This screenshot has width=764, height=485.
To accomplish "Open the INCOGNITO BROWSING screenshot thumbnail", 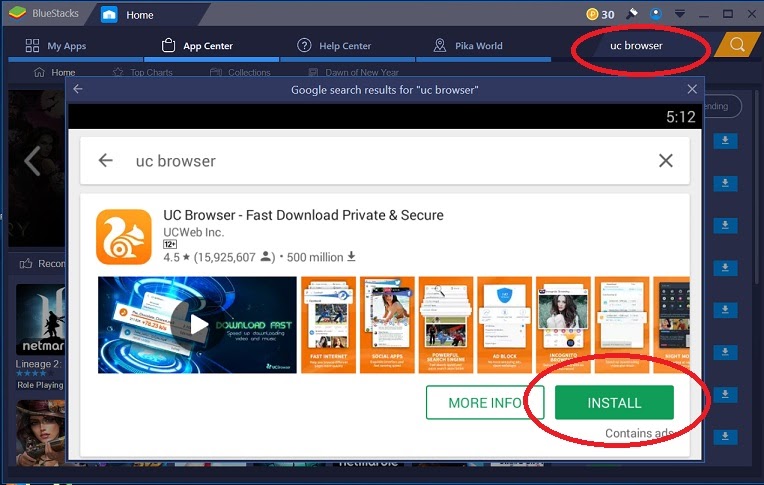I will pyautogui.click(x=563, y=325).
